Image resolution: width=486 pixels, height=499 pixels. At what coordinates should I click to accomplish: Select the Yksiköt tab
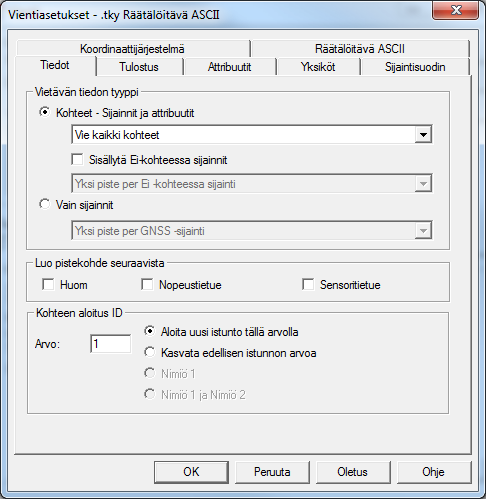point(318,67)
